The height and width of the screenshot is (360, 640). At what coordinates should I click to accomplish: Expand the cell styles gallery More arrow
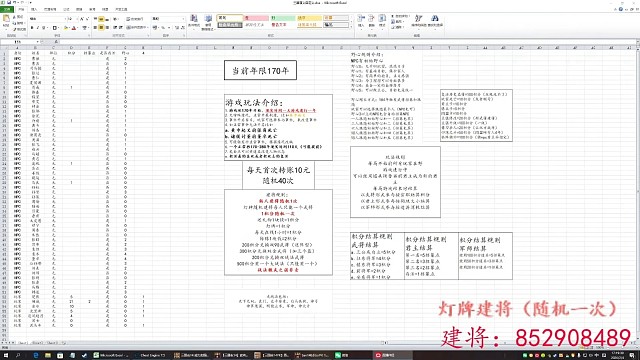click(x=351, y=27)
